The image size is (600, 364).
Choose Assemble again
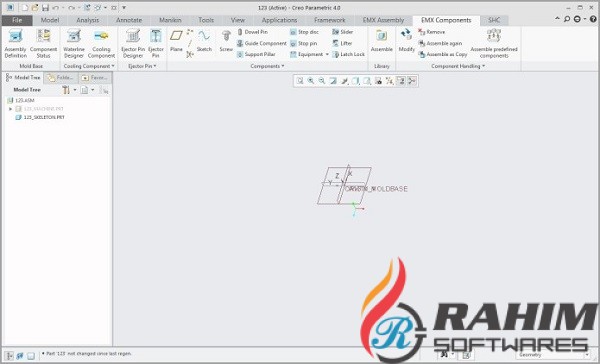pyautogui.click(x=440, y=43)
